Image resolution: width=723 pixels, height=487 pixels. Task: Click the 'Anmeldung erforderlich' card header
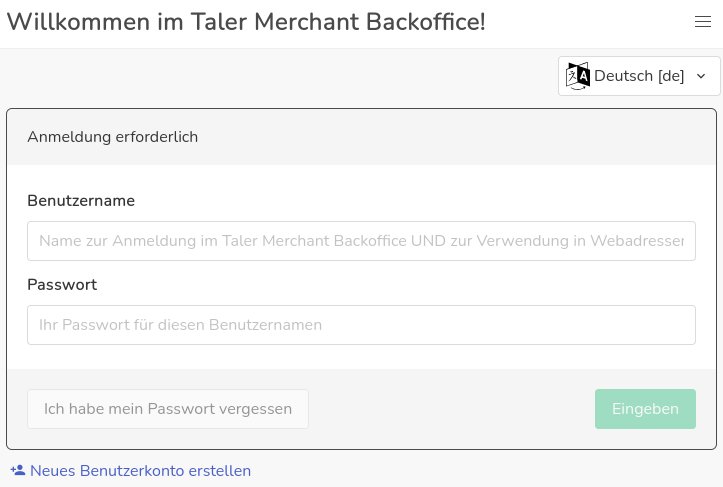pyautogui.click(x=112, y=137)
